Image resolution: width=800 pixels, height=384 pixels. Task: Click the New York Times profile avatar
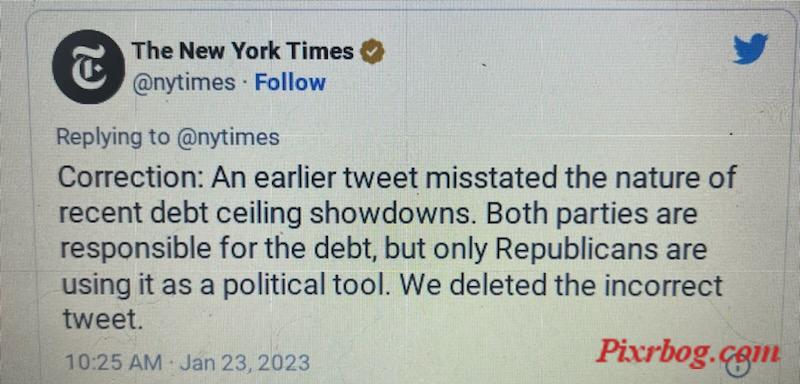point(89,67)
